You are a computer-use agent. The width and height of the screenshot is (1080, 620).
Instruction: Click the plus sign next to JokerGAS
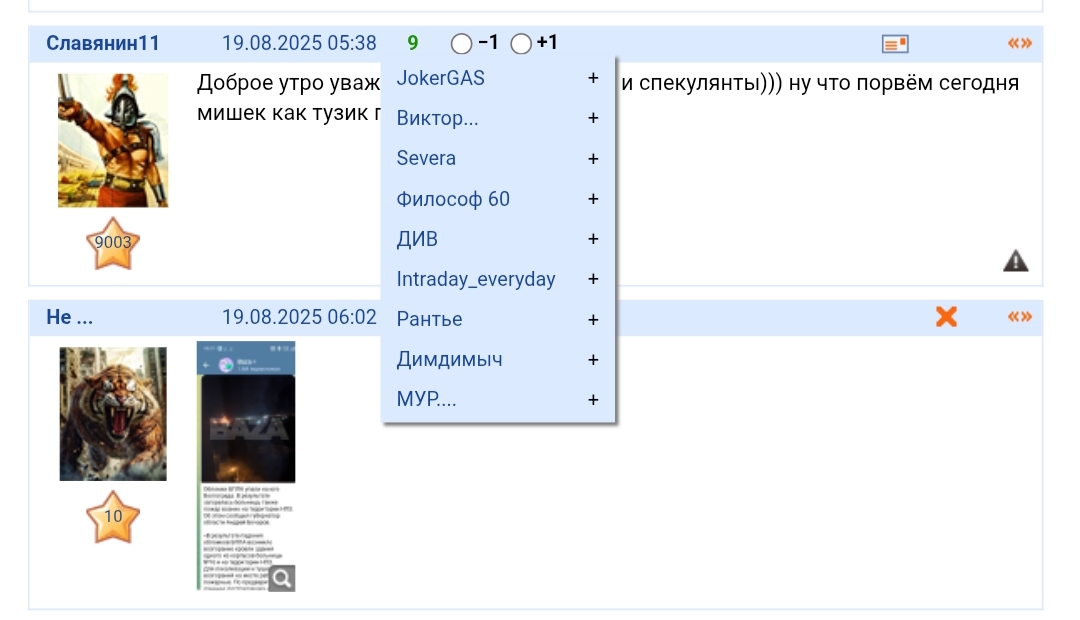[593, 78]
